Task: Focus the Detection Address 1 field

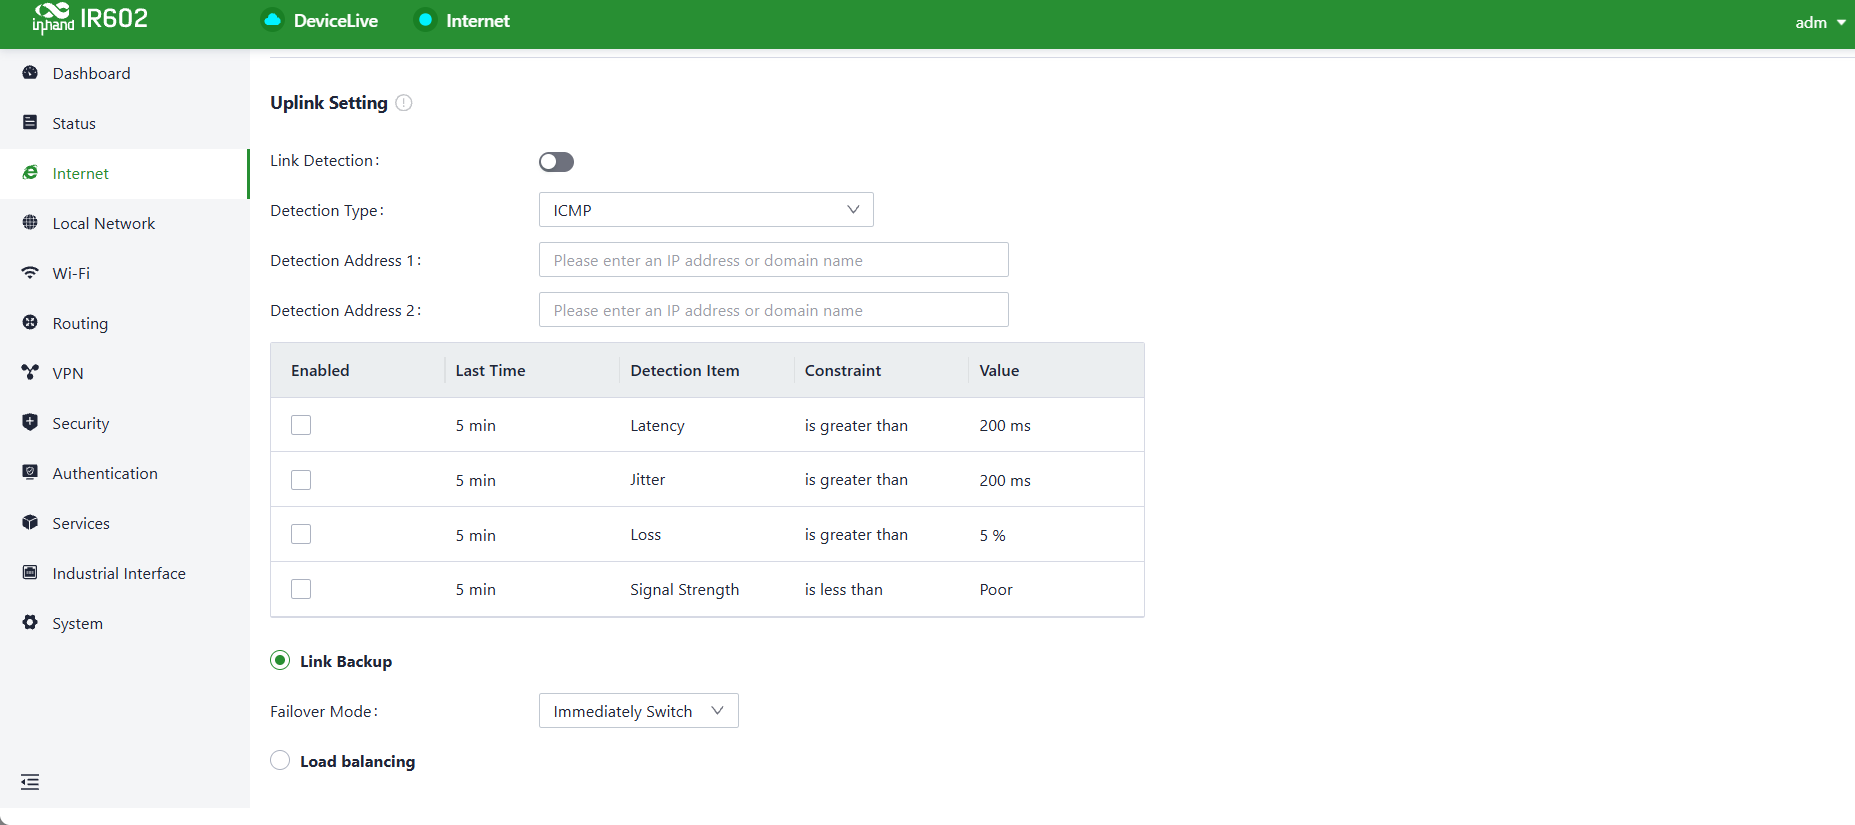Action: click(774, 260)
